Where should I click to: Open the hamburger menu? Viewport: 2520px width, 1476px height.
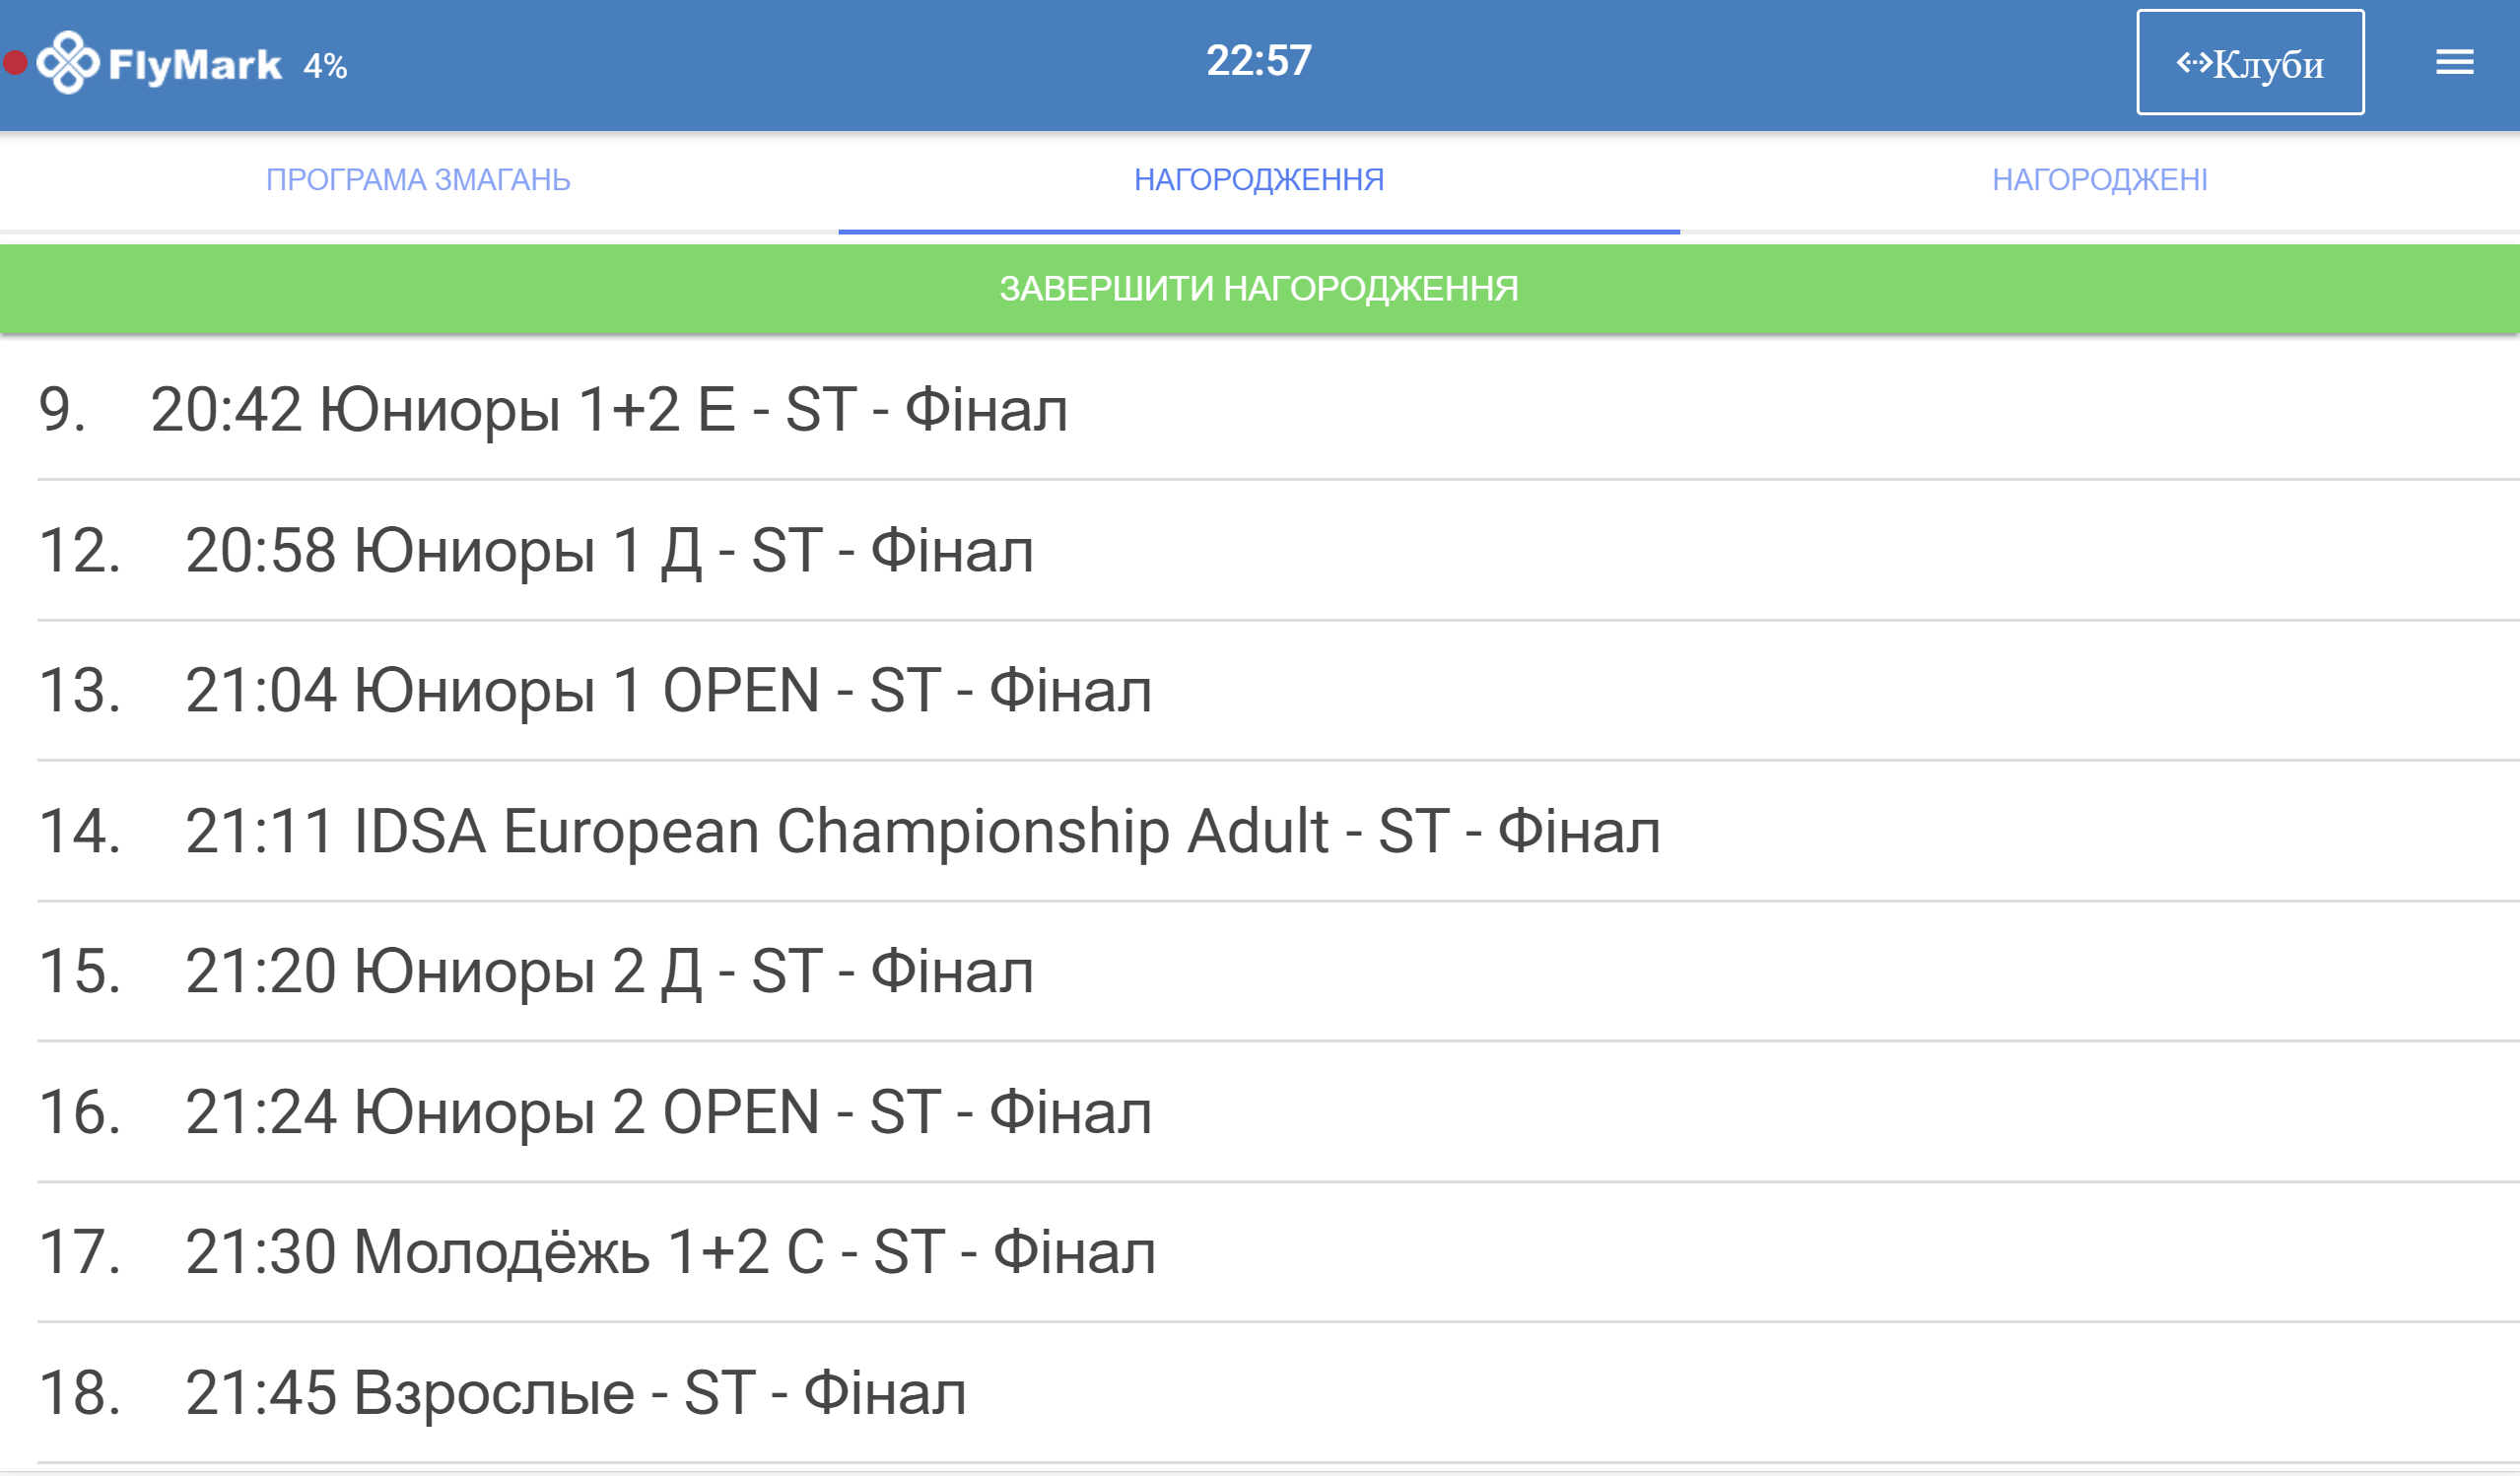tap(2454, 63)
